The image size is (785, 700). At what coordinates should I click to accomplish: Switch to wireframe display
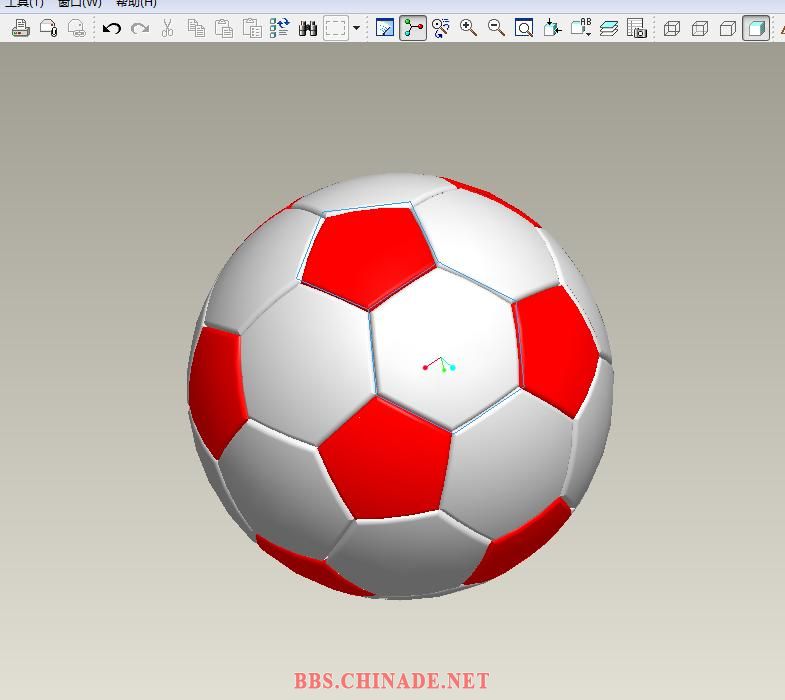672,28
